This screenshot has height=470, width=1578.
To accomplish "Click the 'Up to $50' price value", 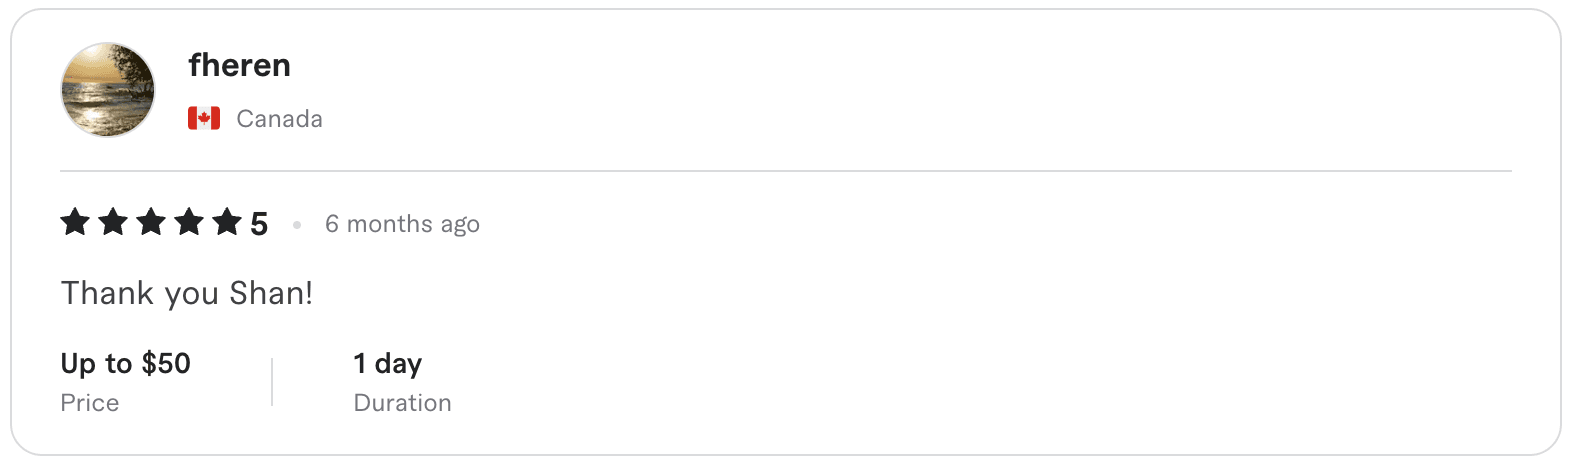I will pyautogui.click(x=125, y=363).
